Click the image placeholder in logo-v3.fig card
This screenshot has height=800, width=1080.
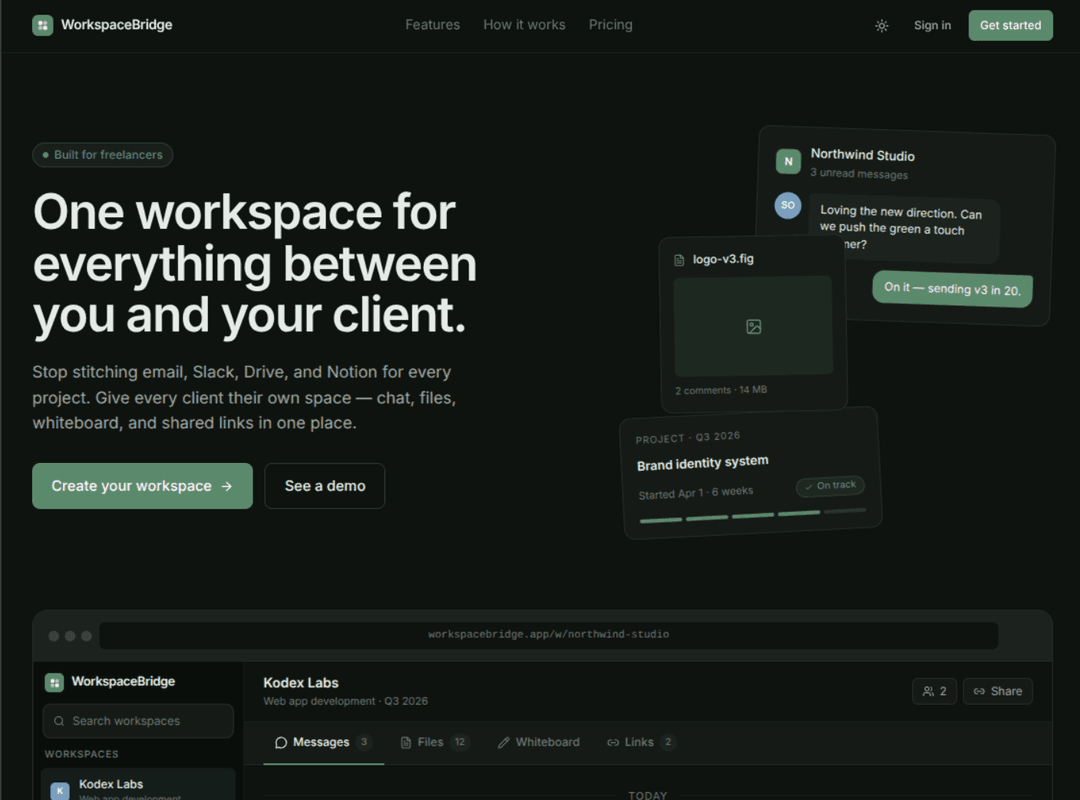(753, 326)
